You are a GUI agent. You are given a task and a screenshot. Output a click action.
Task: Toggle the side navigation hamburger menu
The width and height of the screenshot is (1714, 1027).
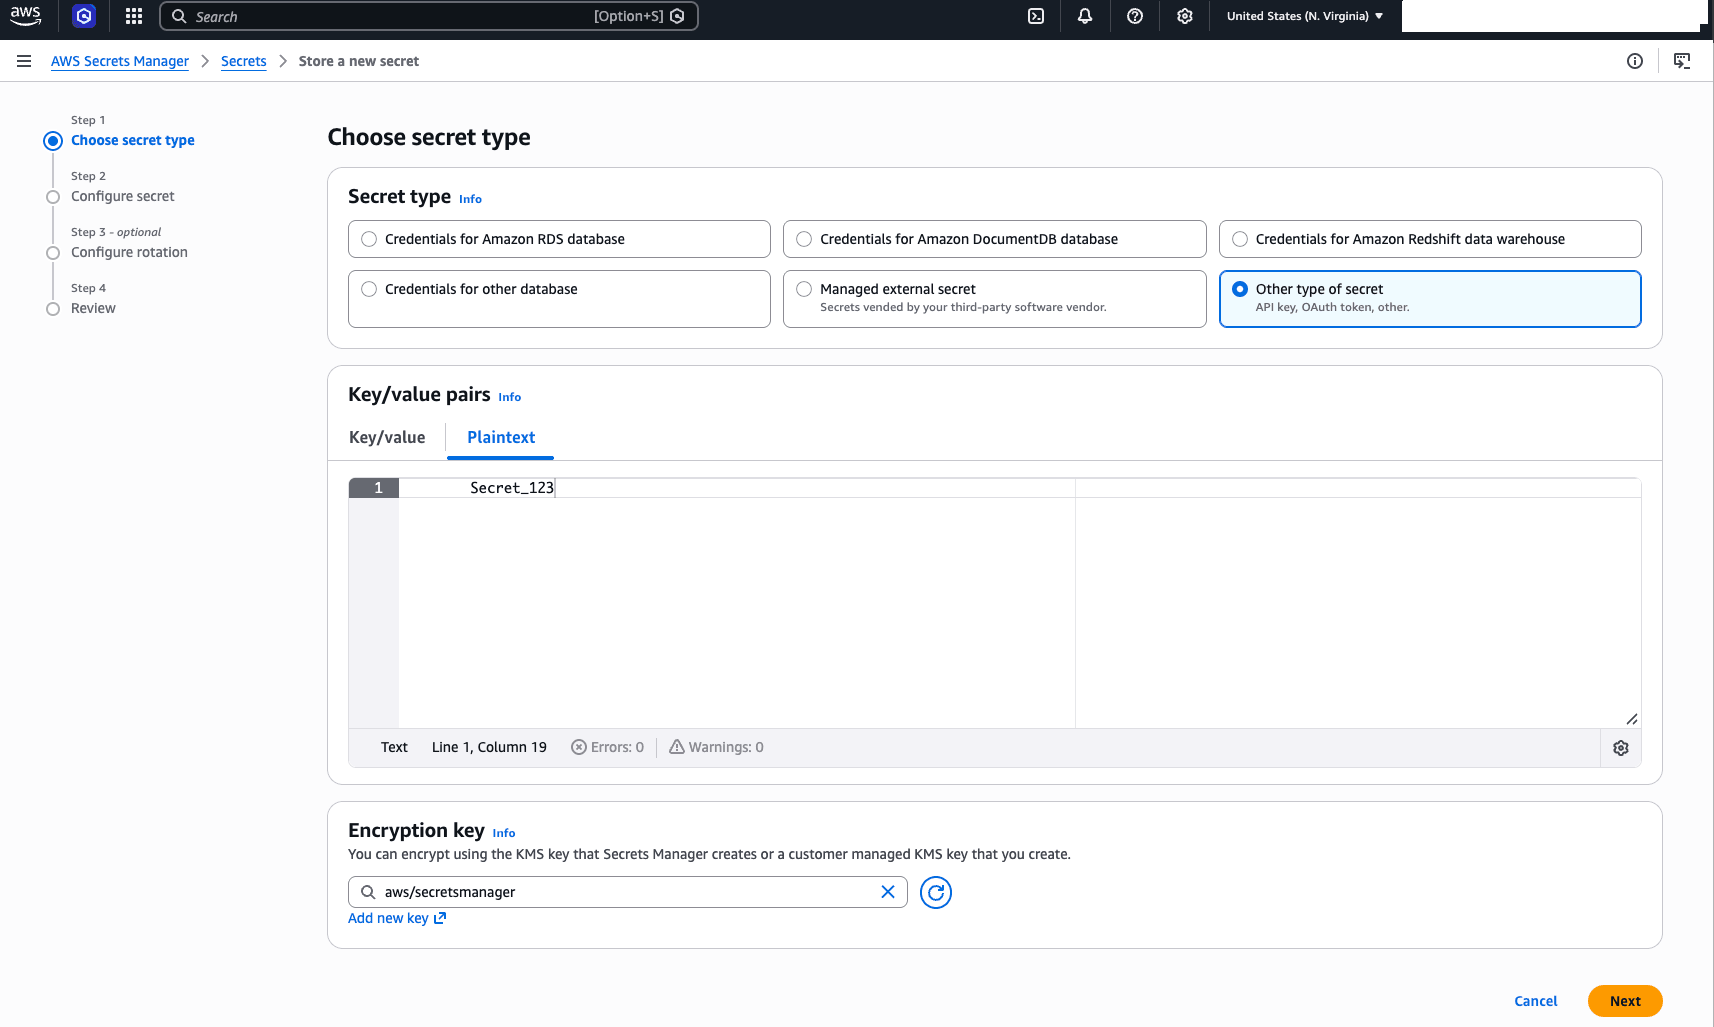(24, 61)
